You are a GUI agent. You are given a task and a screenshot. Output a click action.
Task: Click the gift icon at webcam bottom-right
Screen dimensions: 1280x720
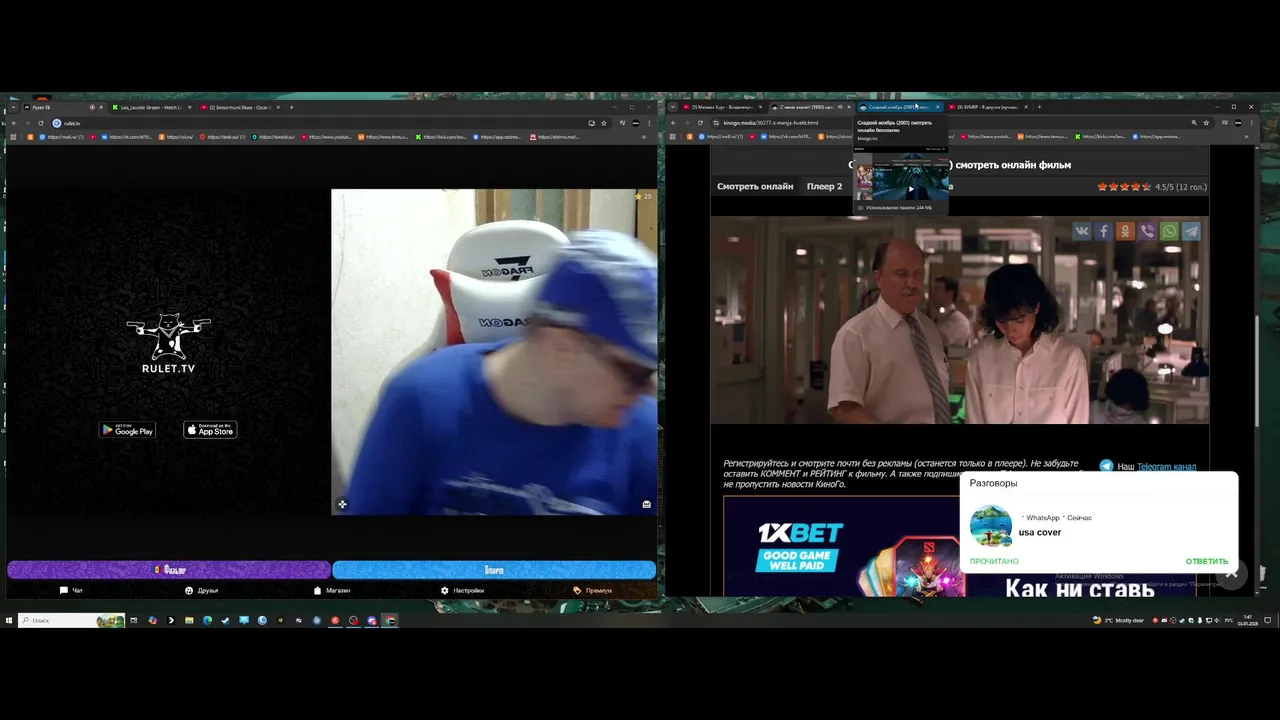pos(646,504)
